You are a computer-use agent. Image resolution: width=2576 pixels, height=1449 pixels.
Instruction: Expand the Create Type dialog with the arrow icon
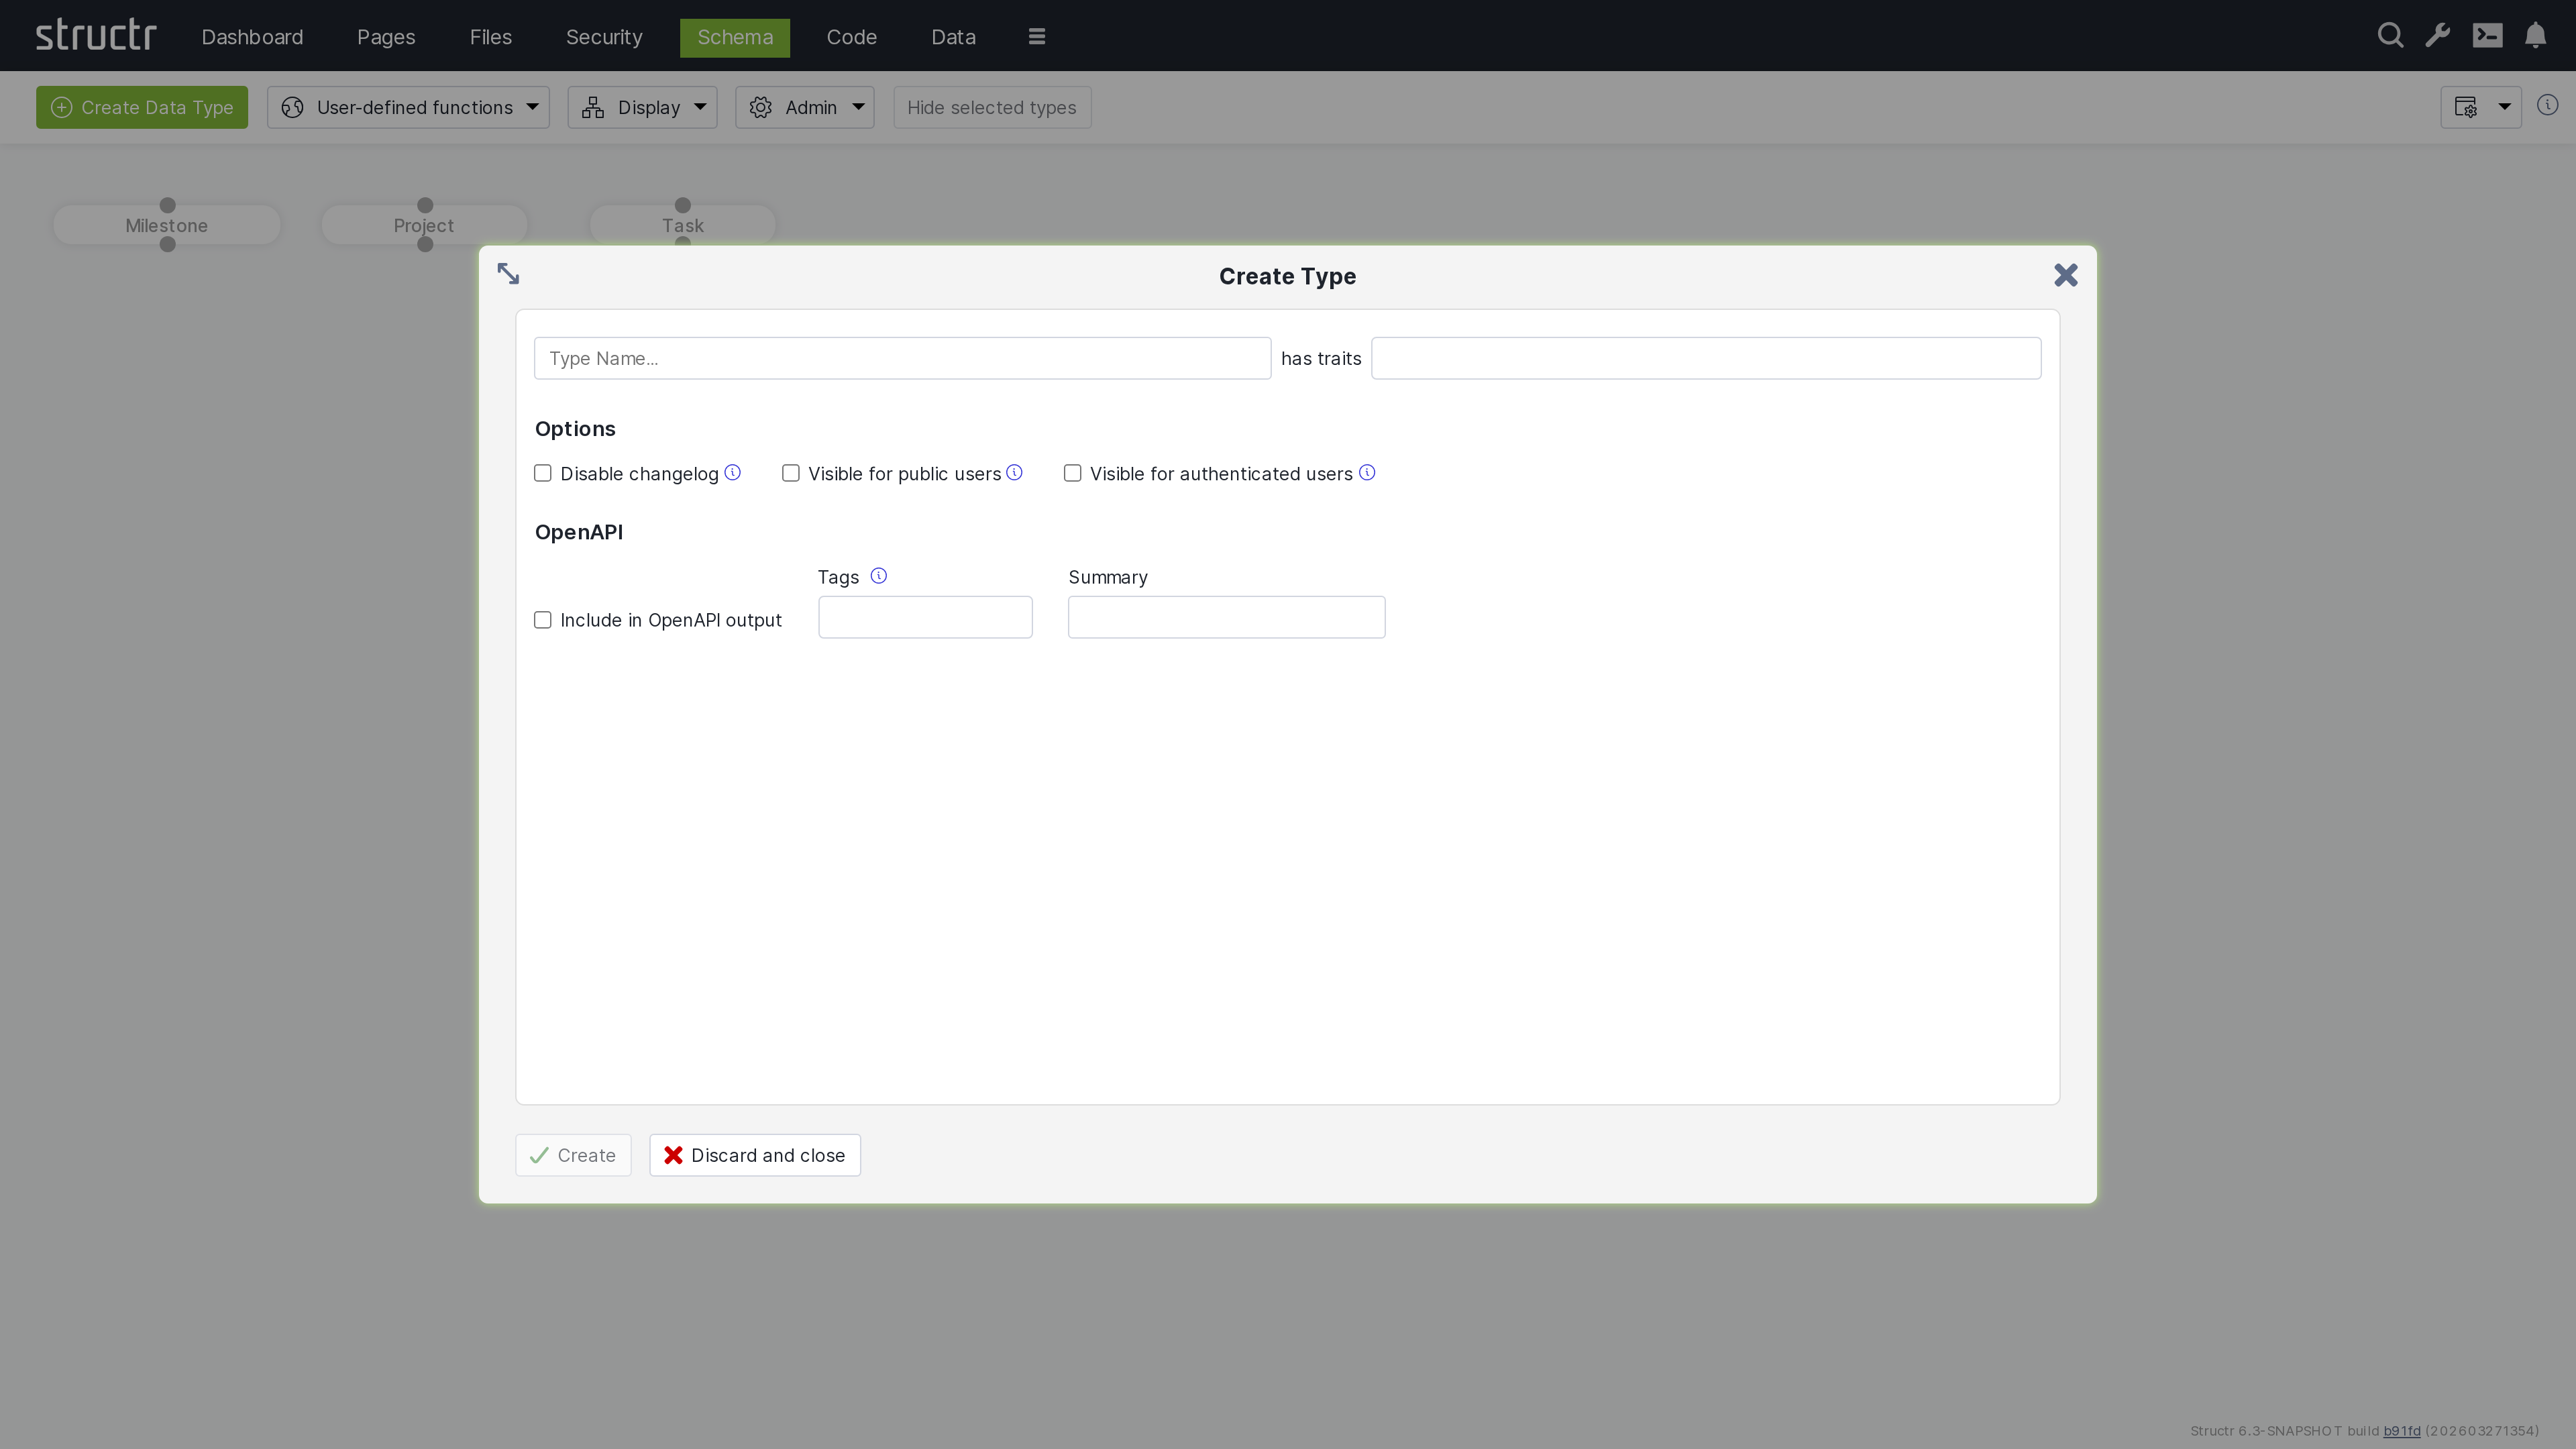[508, 273]
